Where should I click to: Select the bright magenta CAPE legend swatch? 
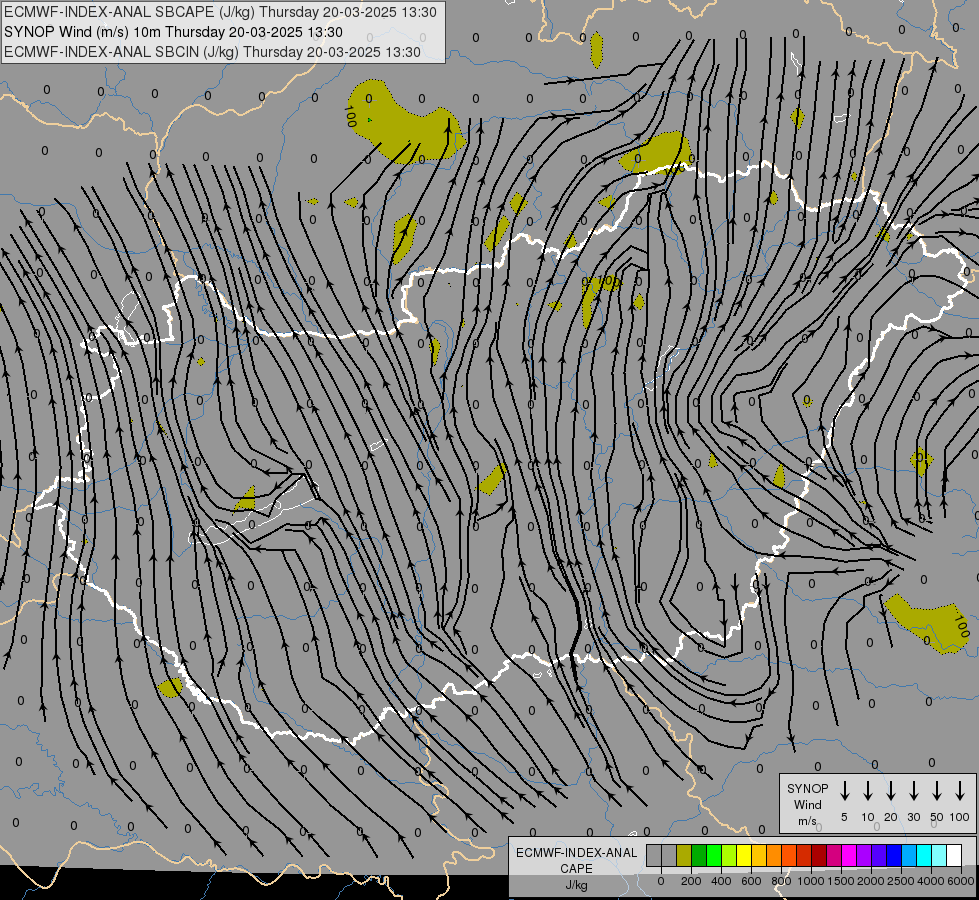click(x=849, y=855)
